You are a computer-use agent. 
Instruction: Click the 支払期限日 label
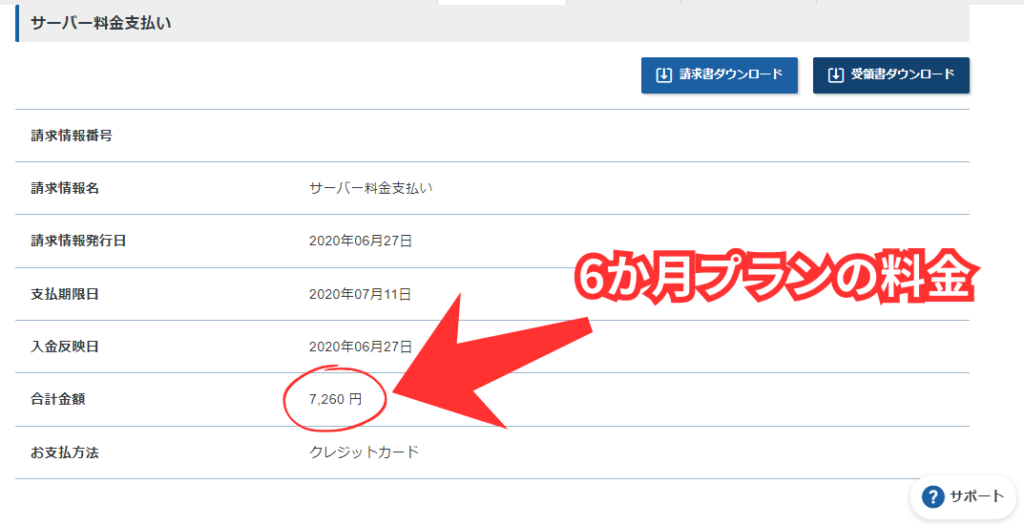pyautogui.click(x=65, y=294)
